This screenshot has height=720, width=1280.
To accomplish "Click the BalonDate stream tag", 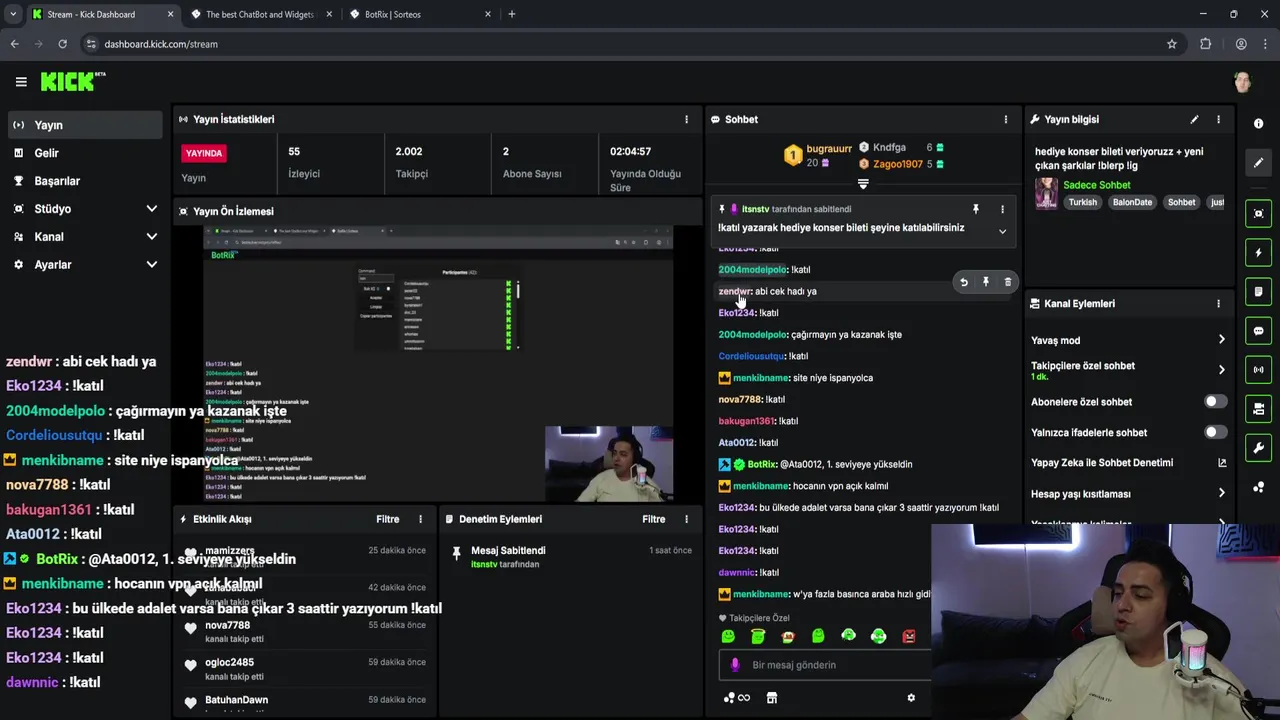I will (x=1132, y=202).
